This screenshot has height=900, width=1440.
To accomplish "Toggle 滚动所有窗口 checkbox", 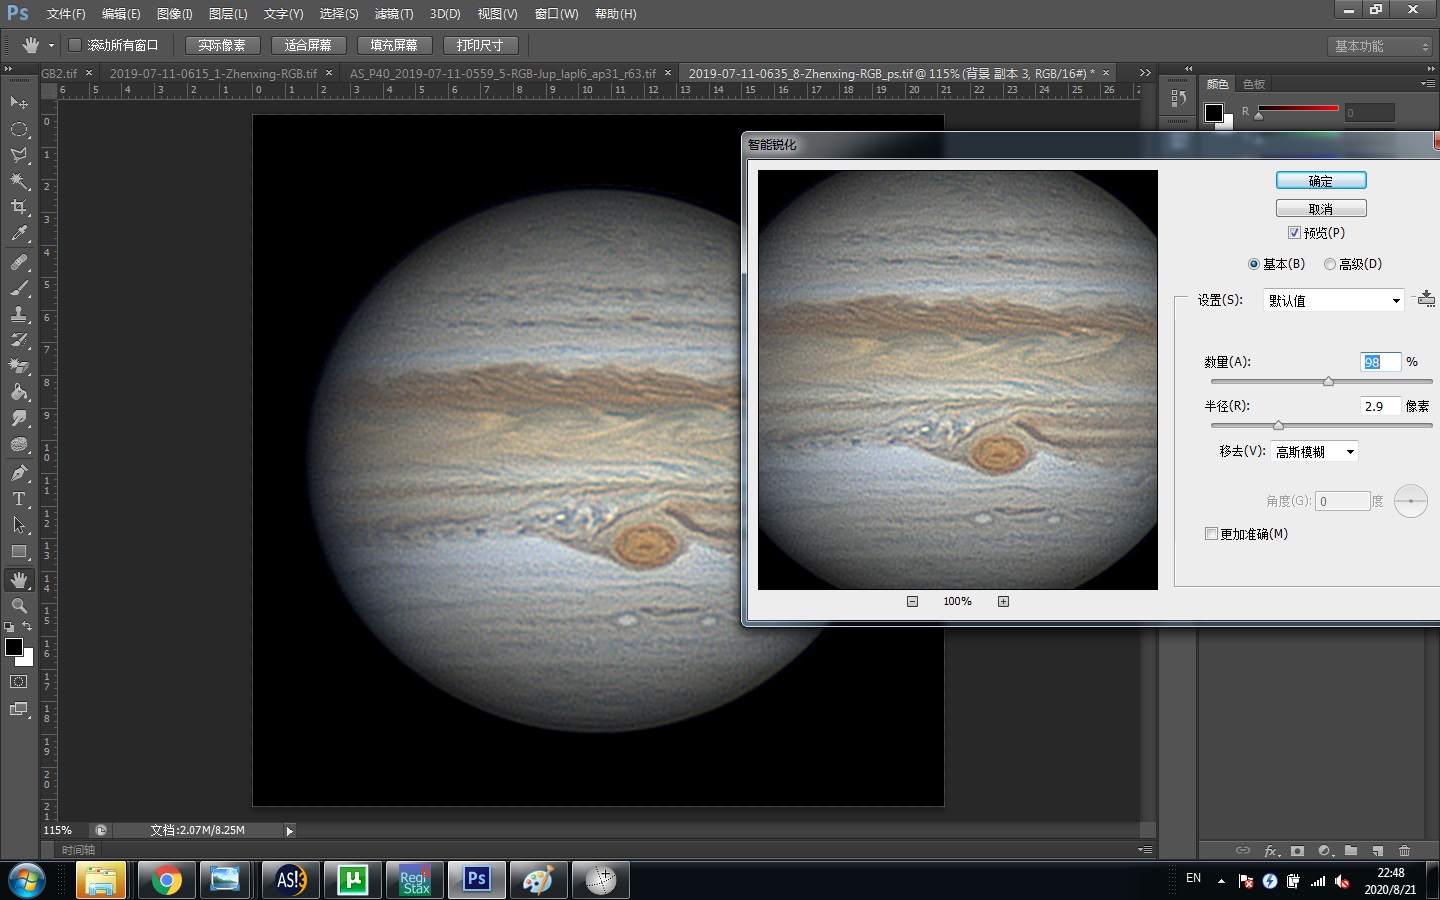I will (x=74, y=45).
